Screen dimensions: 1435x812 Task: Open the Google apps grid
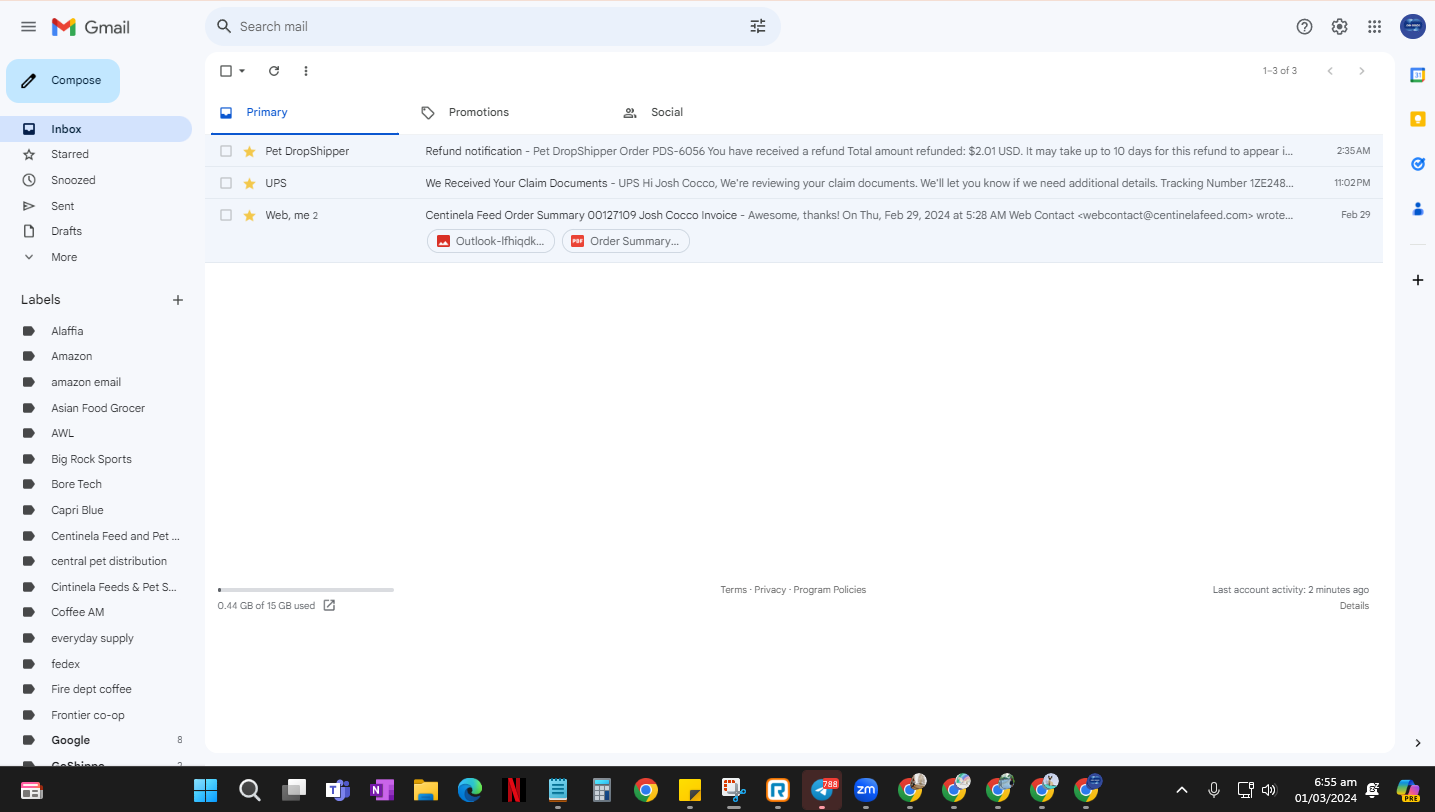click(1374, 27)
